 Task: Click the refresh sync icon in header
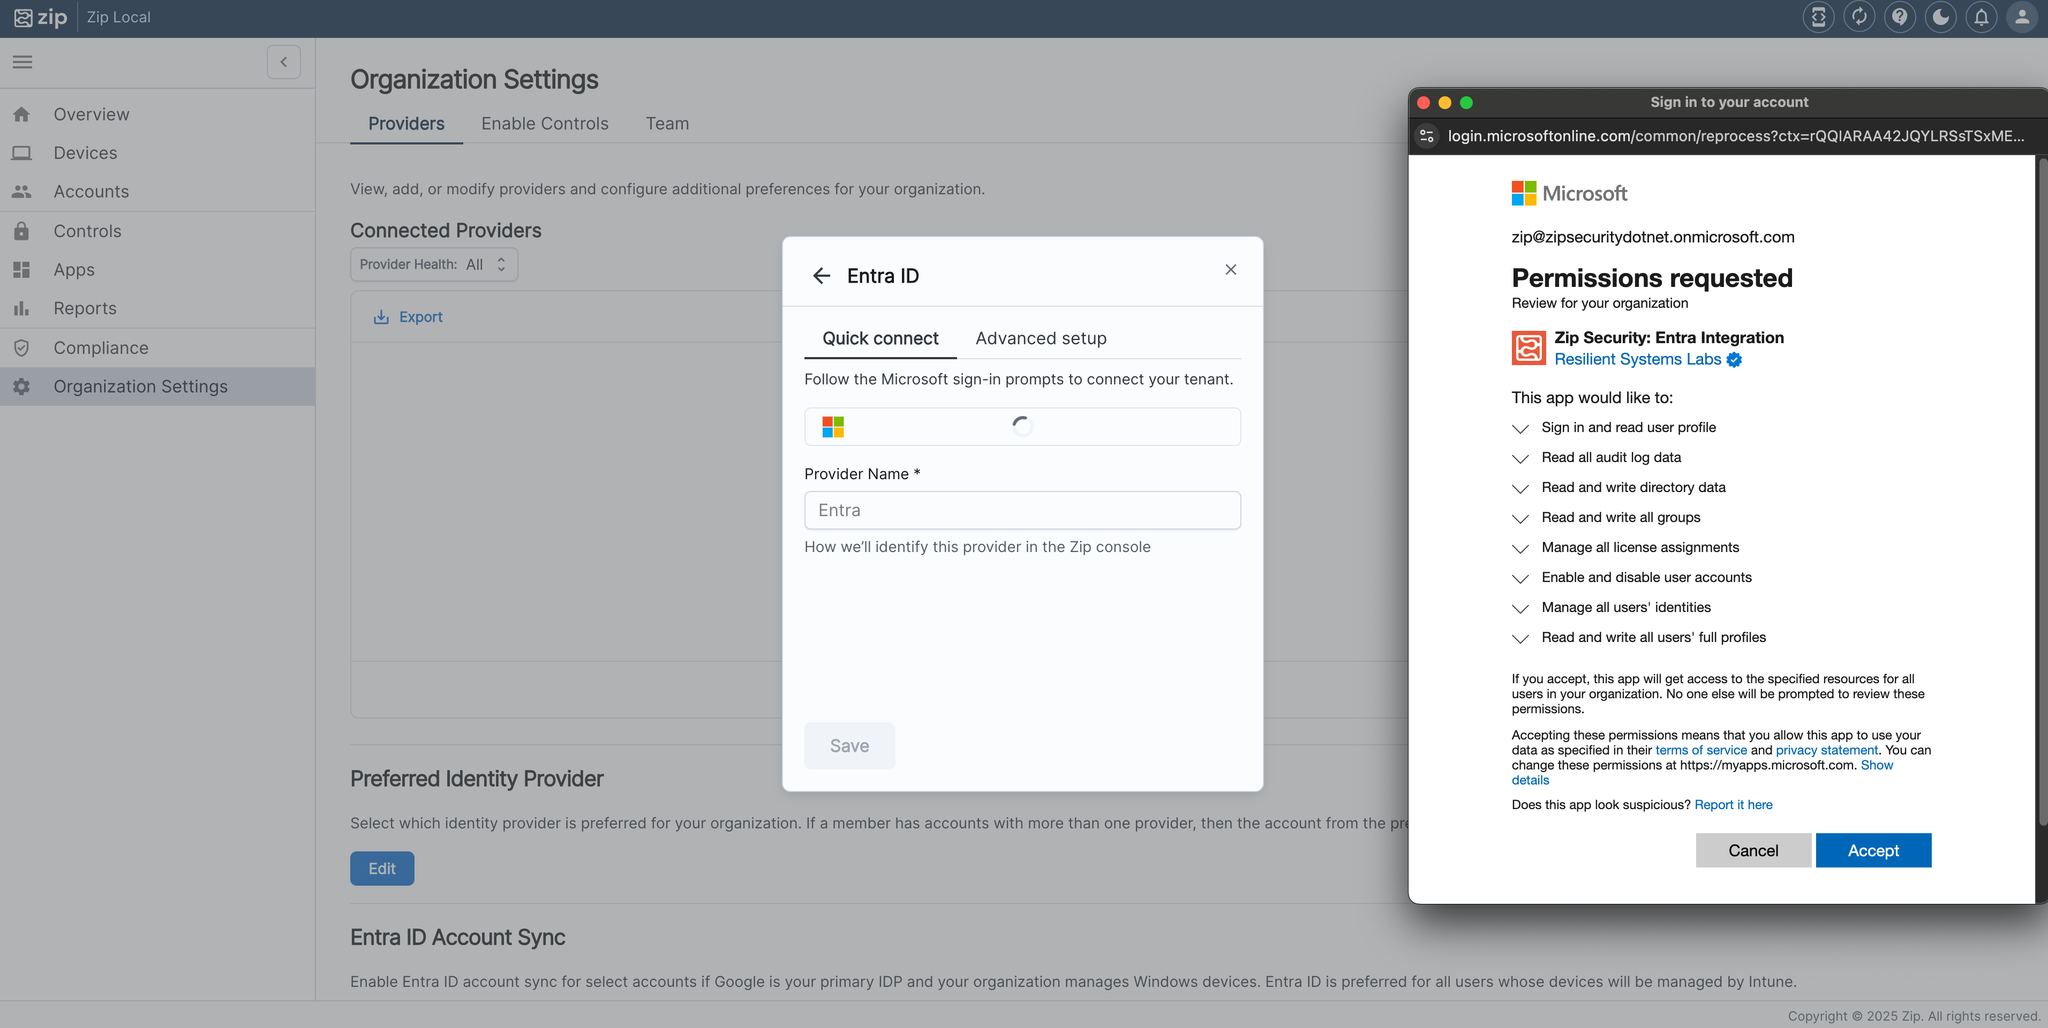pos(1859,17)
